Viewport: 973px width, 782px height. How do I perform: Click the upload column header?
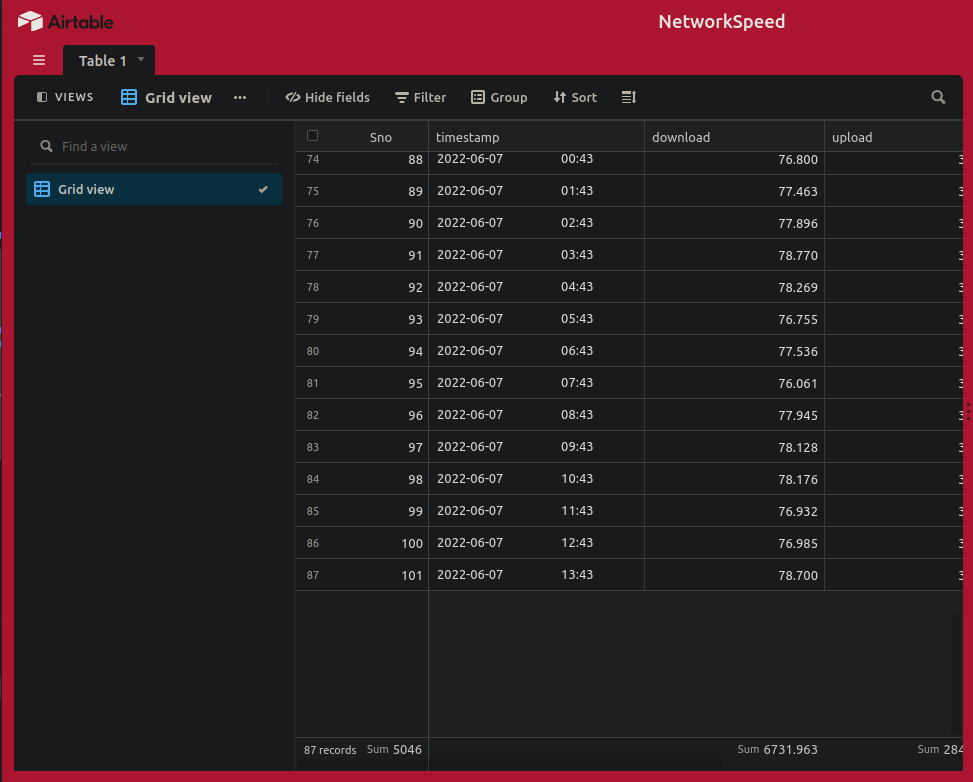tap(894, 137)
